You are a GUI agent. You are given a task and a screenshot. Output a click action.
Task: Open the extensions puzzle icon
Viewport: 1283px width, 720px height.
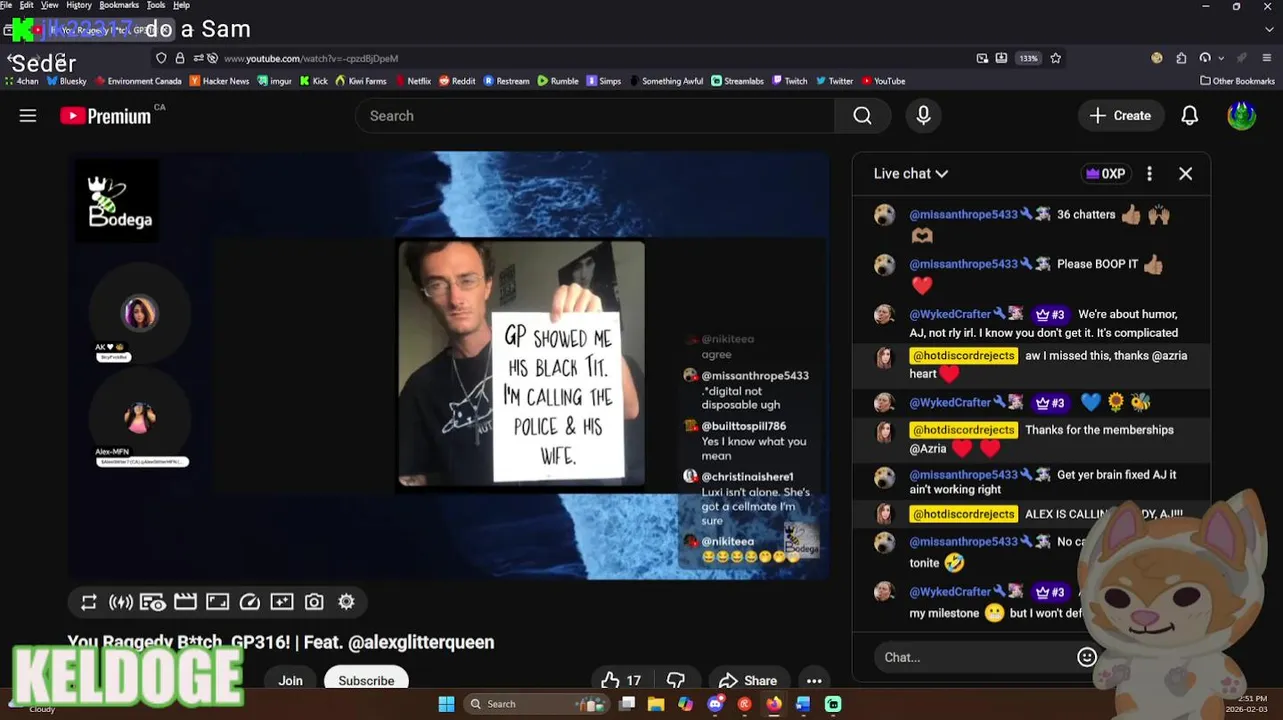pos(1181,58)
